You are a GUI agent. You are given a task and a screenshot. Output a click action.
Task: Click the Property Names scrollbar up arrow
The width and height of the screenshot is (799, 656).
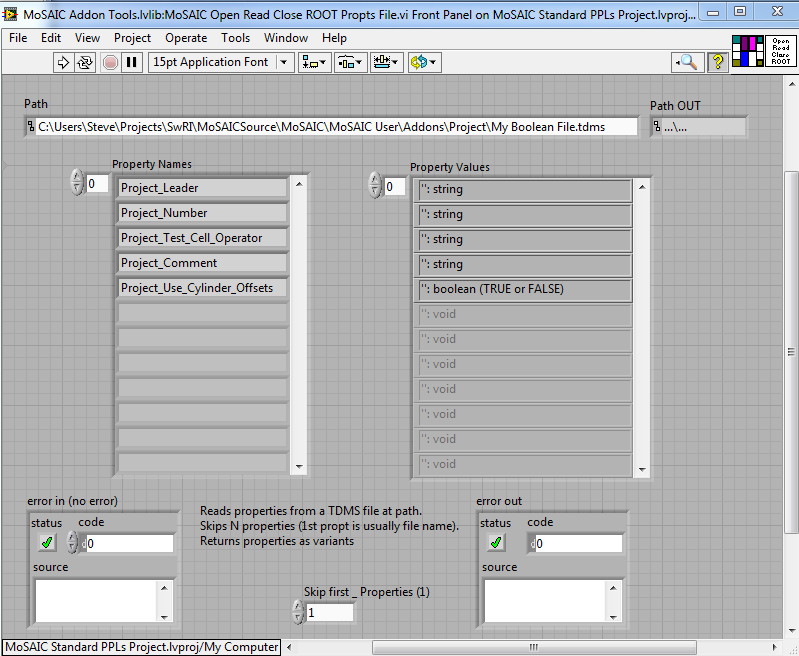(299, 184)
